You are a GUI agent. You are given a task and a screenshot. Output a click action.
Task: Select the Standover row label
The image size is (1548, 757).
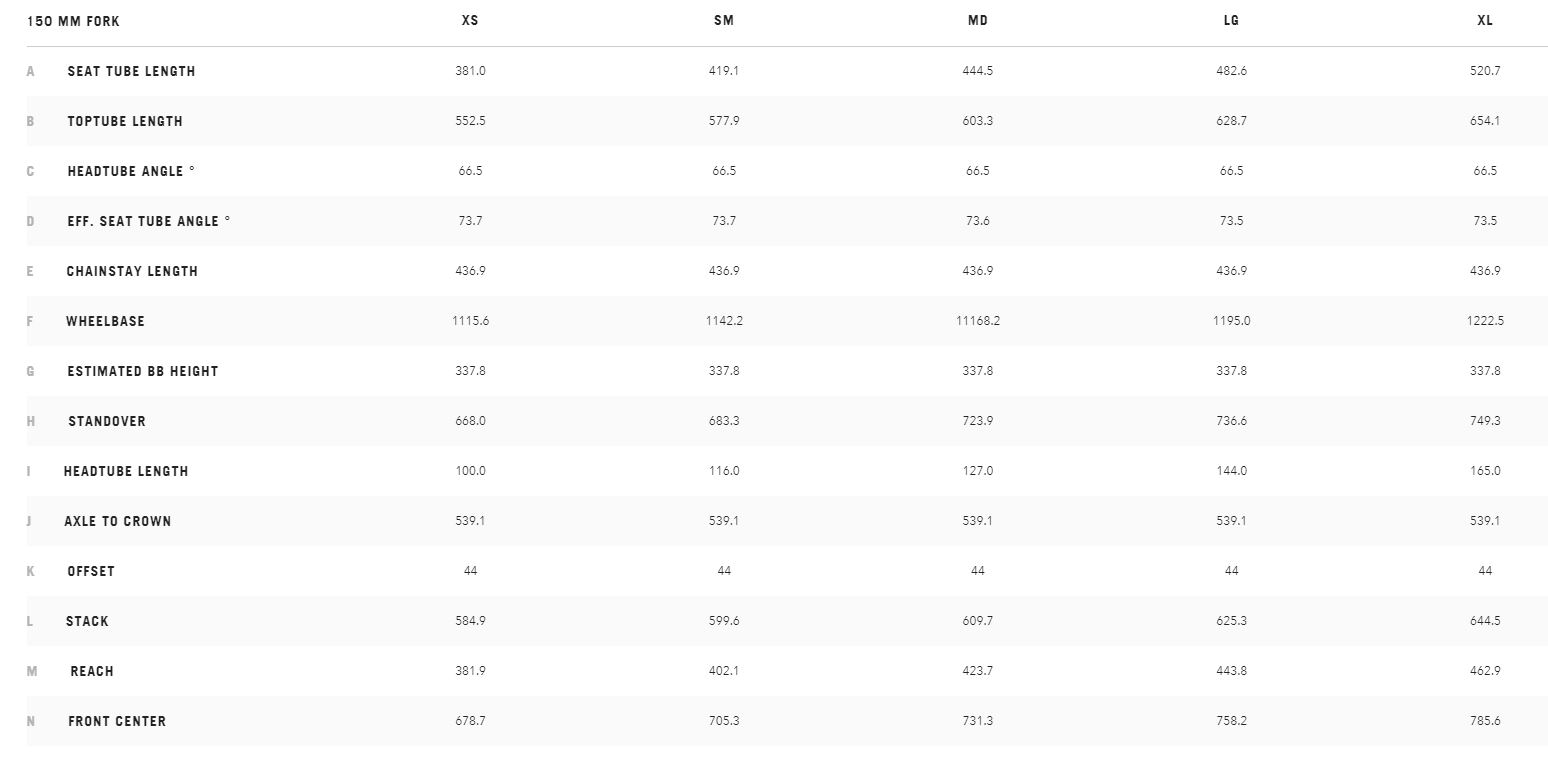[x=106, y=421]
